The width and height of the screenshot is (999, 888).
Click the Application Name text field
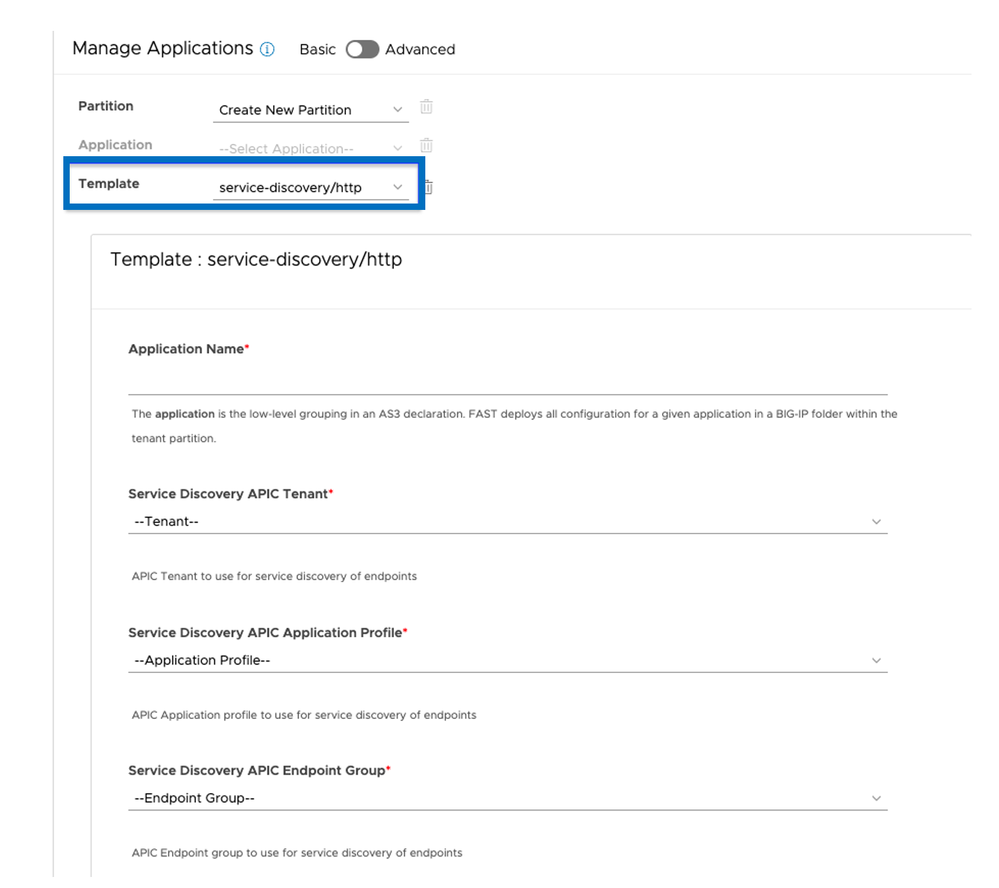point(507,382)
